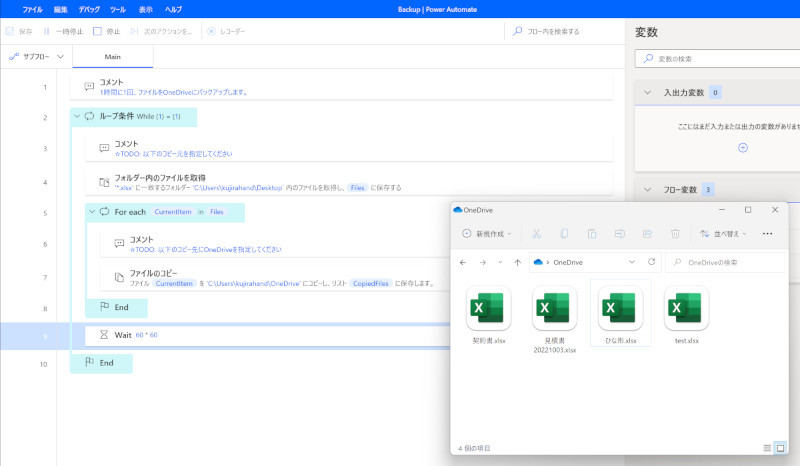Open the 表示 menu
The image size is (800, 466).
click(145, 9)
